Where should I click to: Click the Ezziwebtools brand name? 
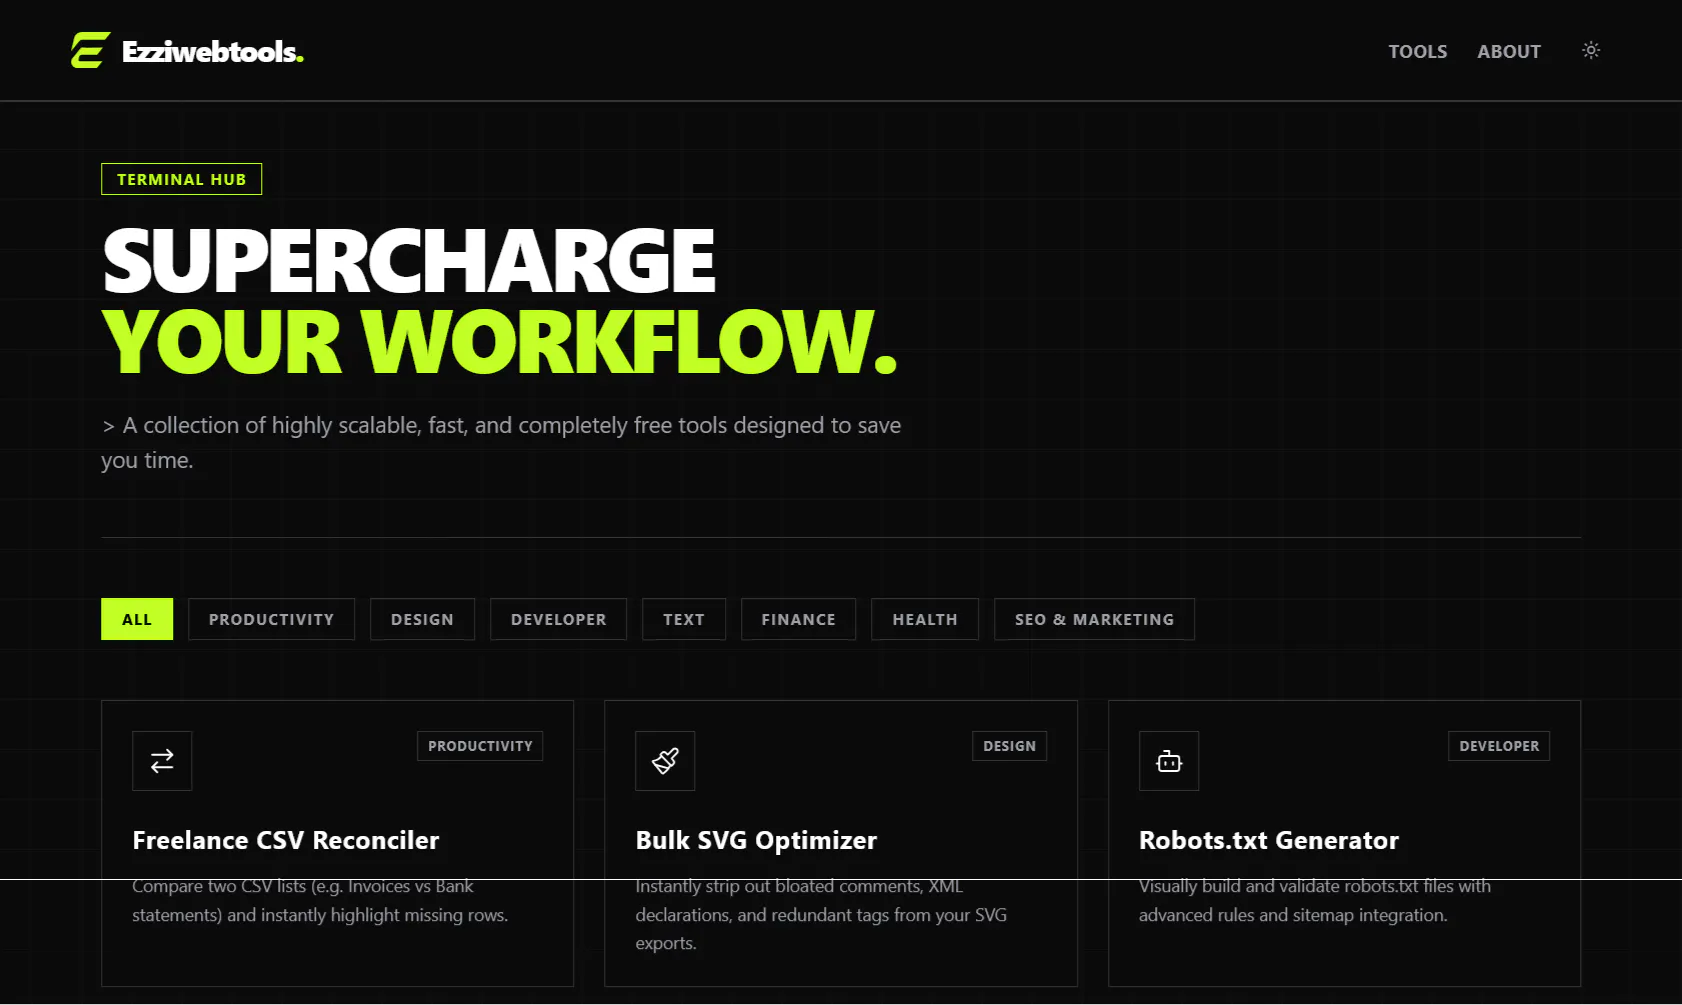click(213, 51)
